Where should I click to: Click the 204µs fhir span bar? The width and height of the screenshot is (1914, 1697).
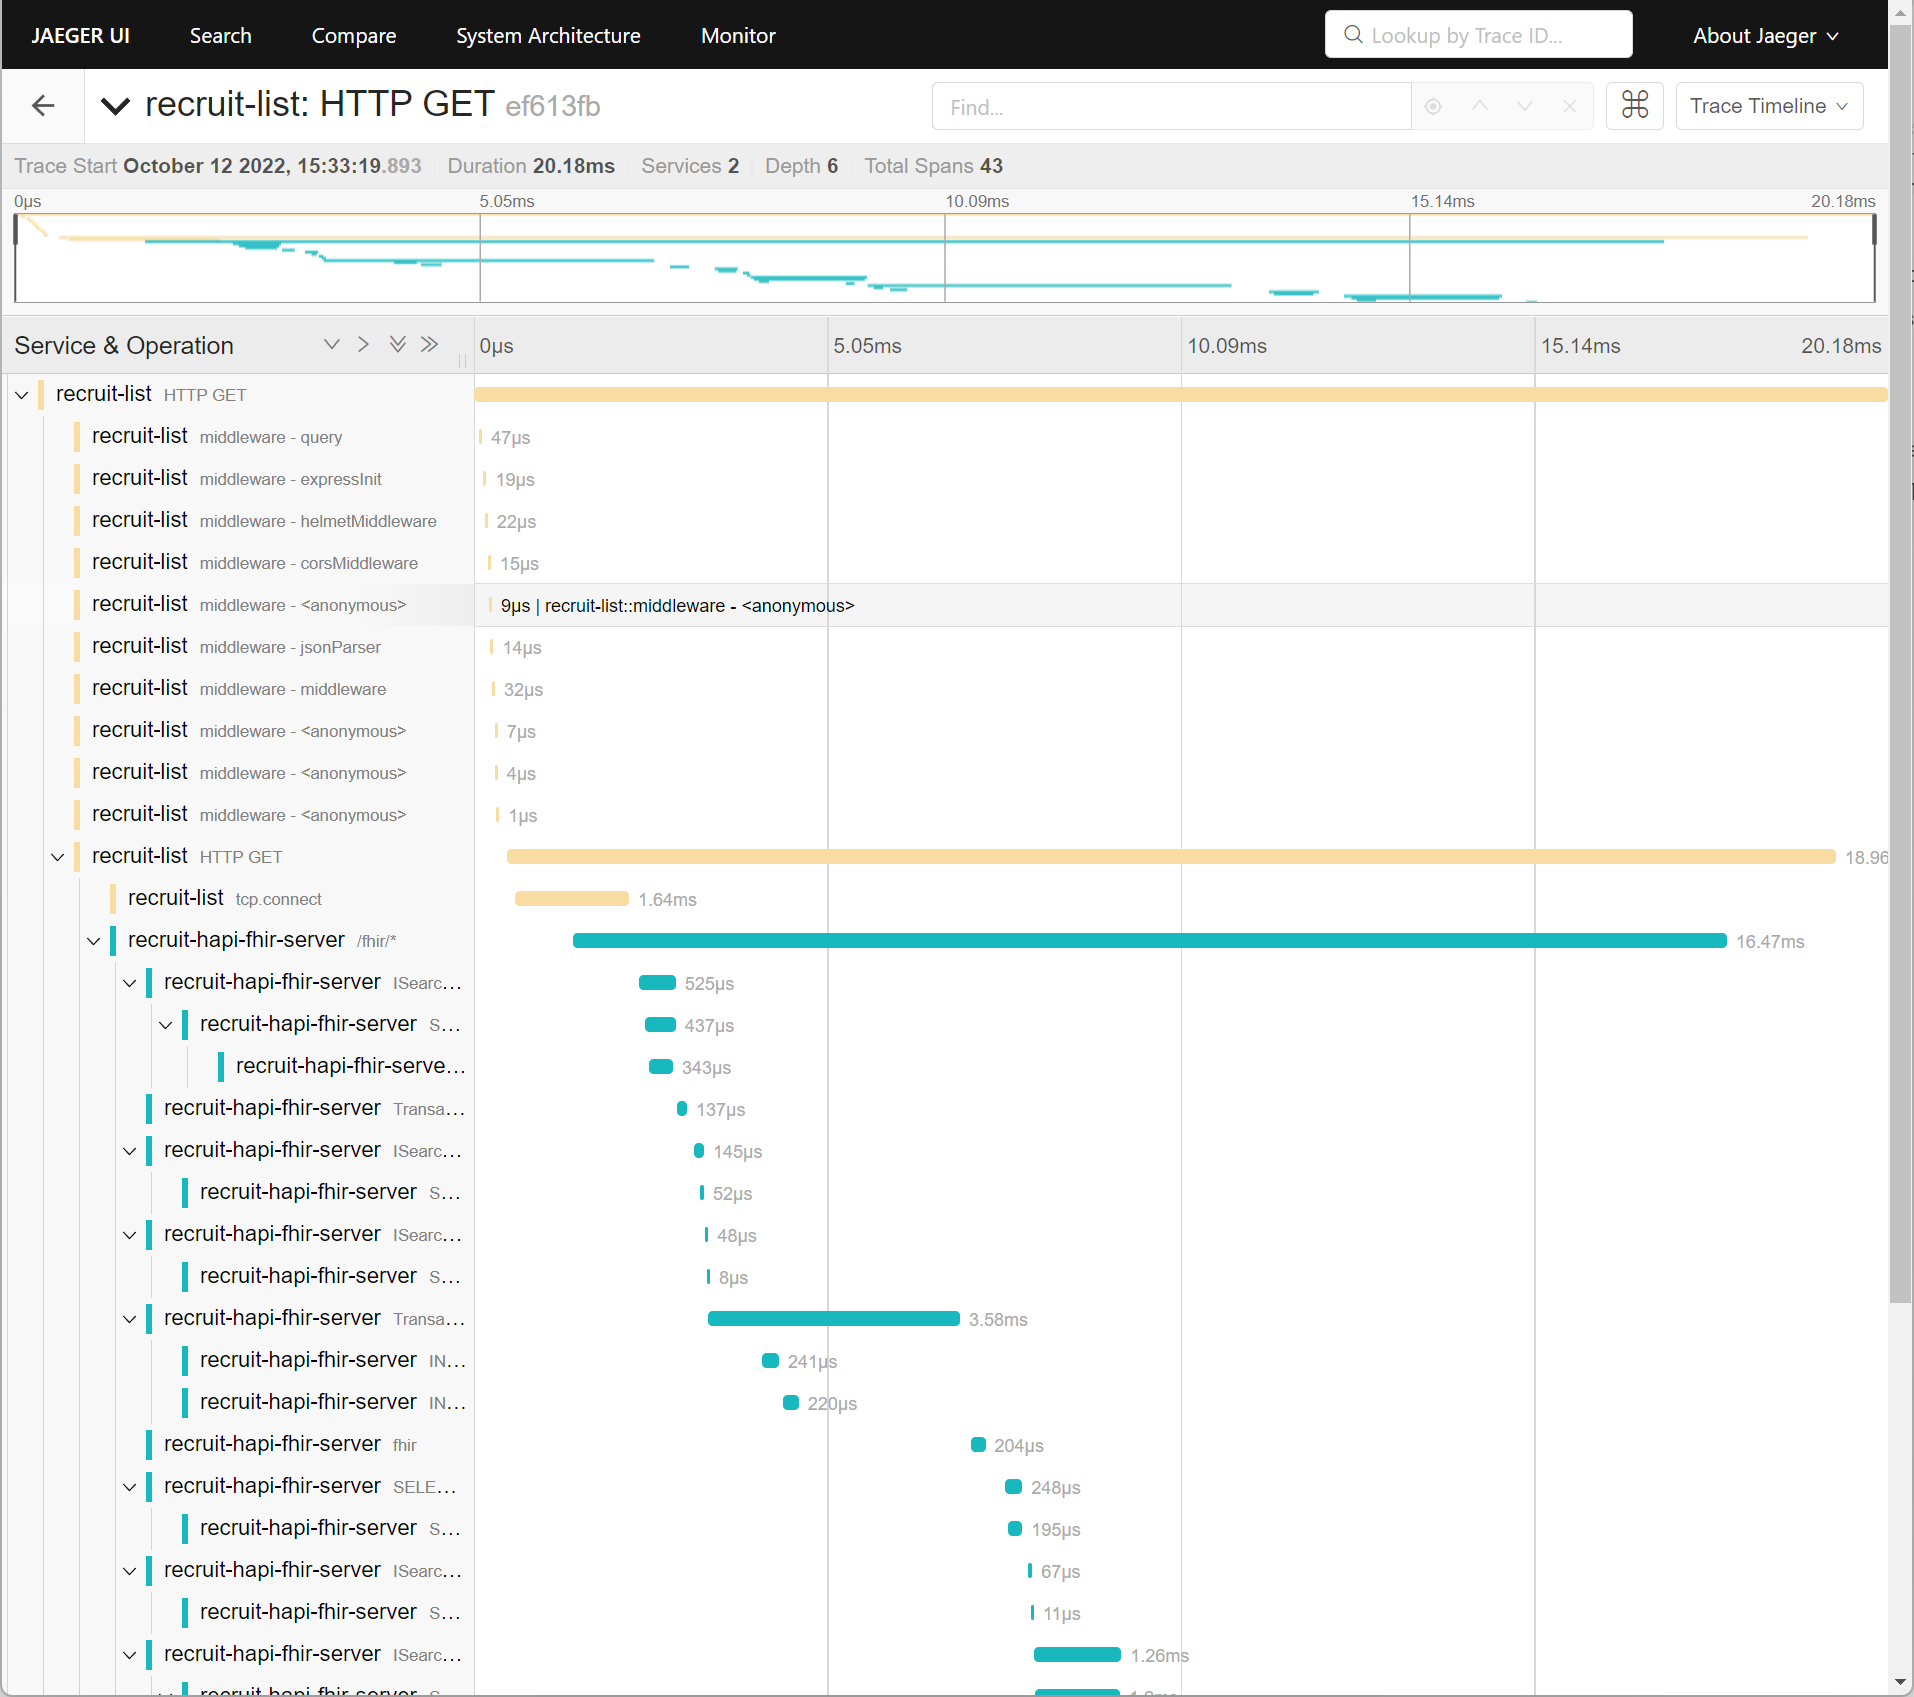[978, 1445]
